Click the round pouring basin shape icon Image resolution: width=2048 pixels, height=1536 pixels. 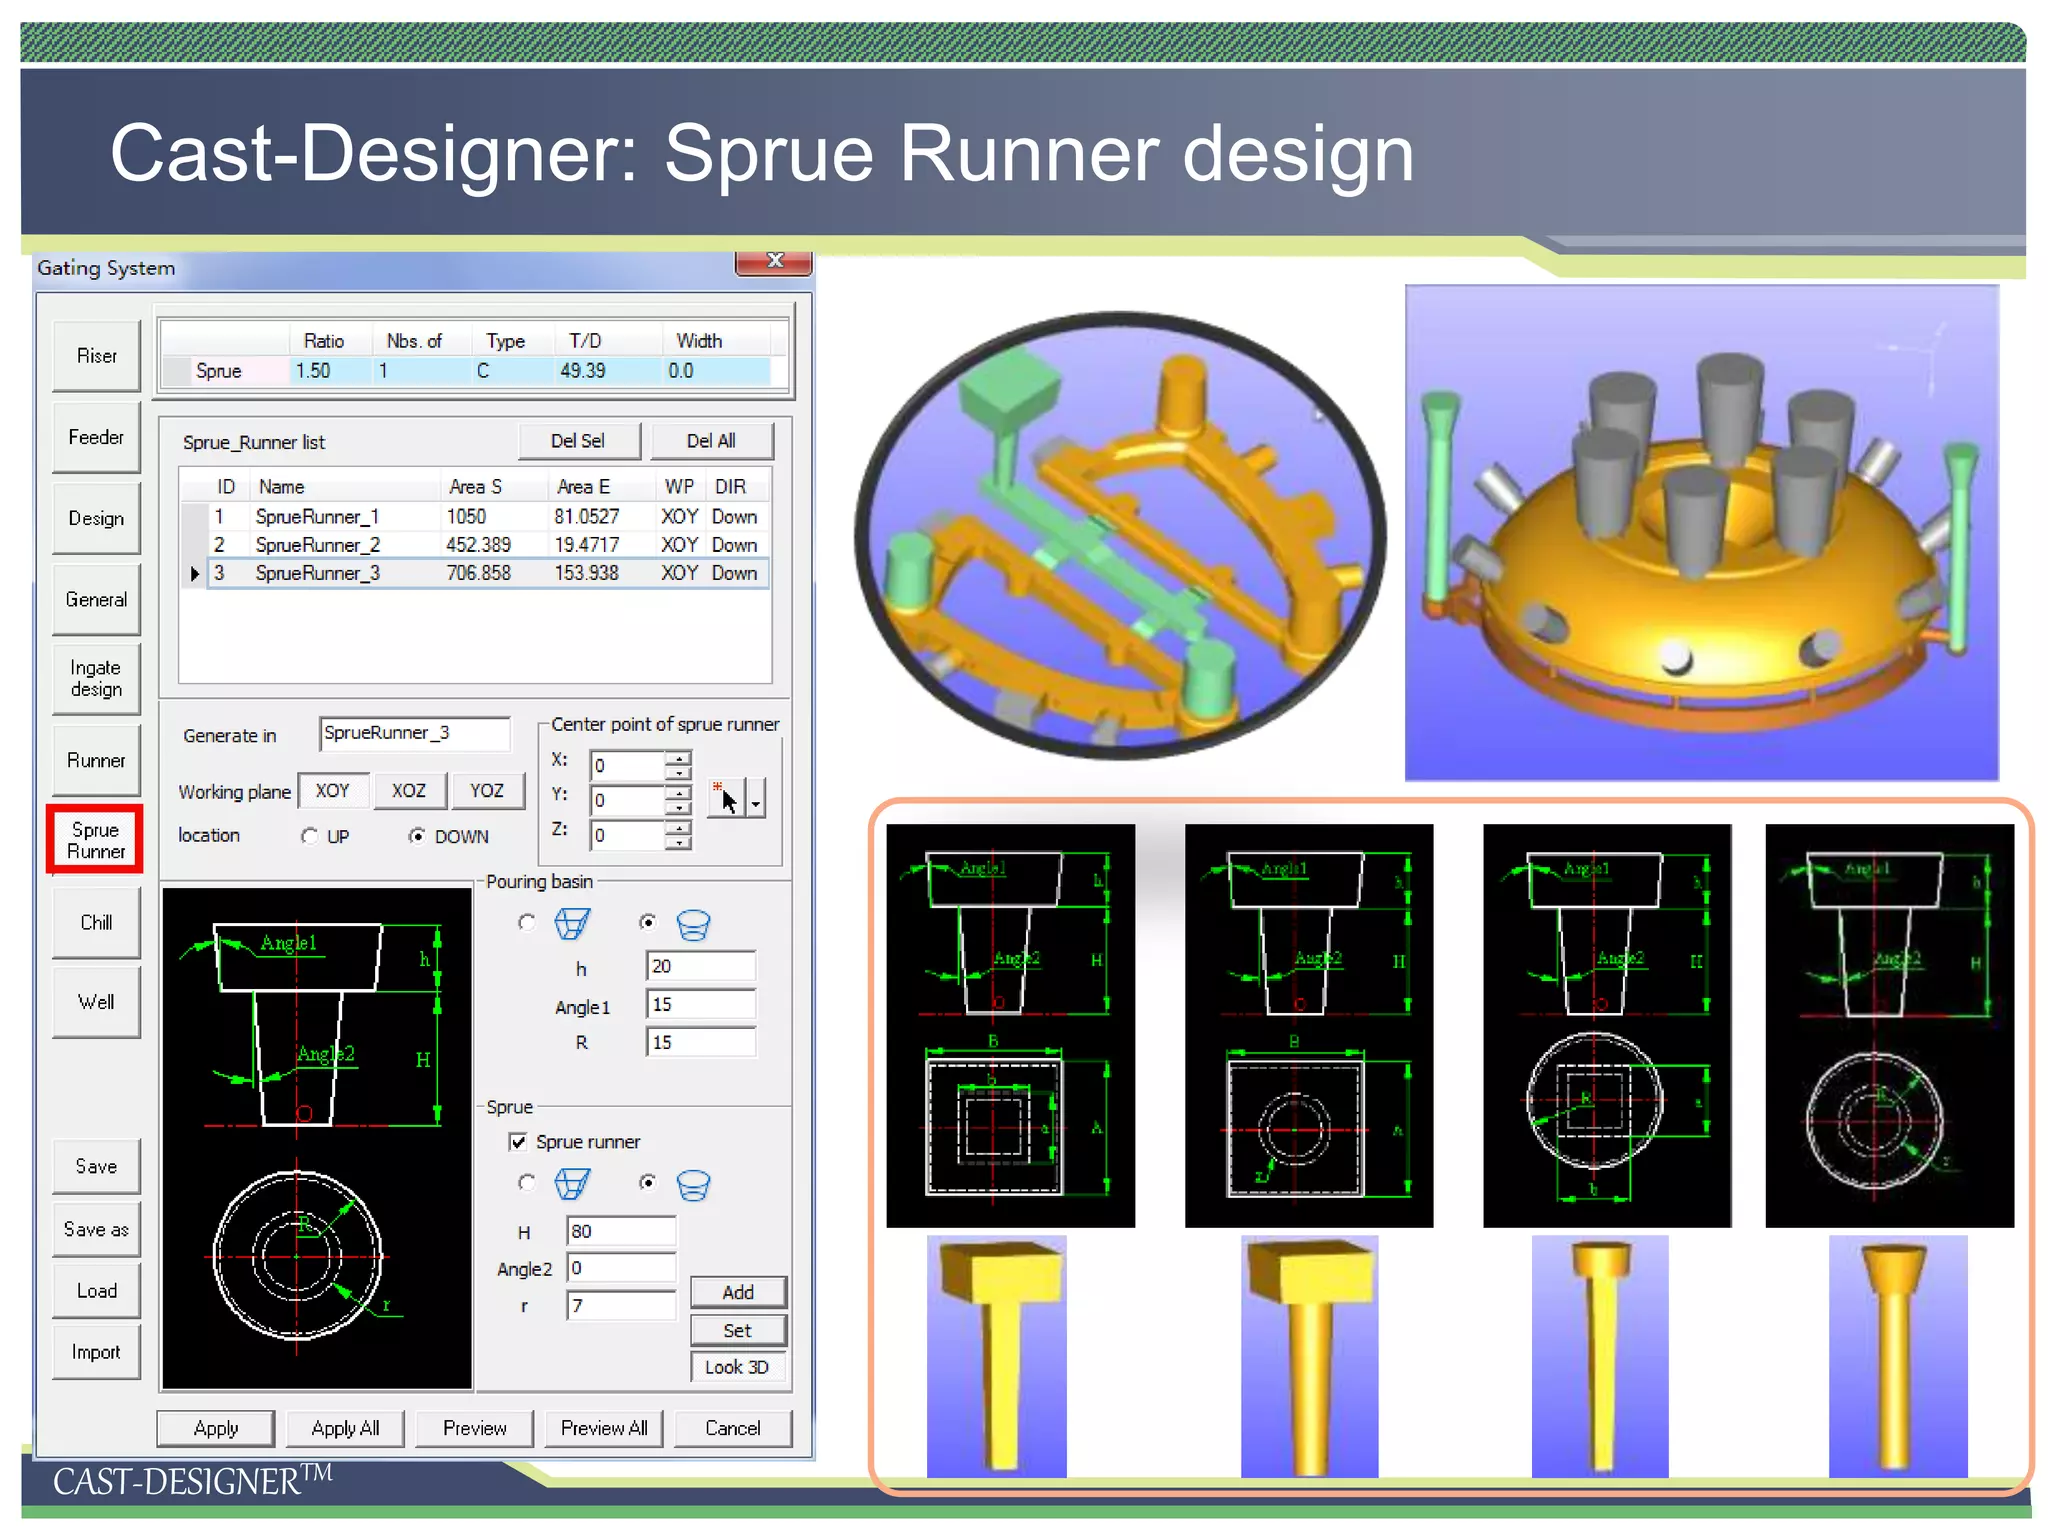point(693,925)
